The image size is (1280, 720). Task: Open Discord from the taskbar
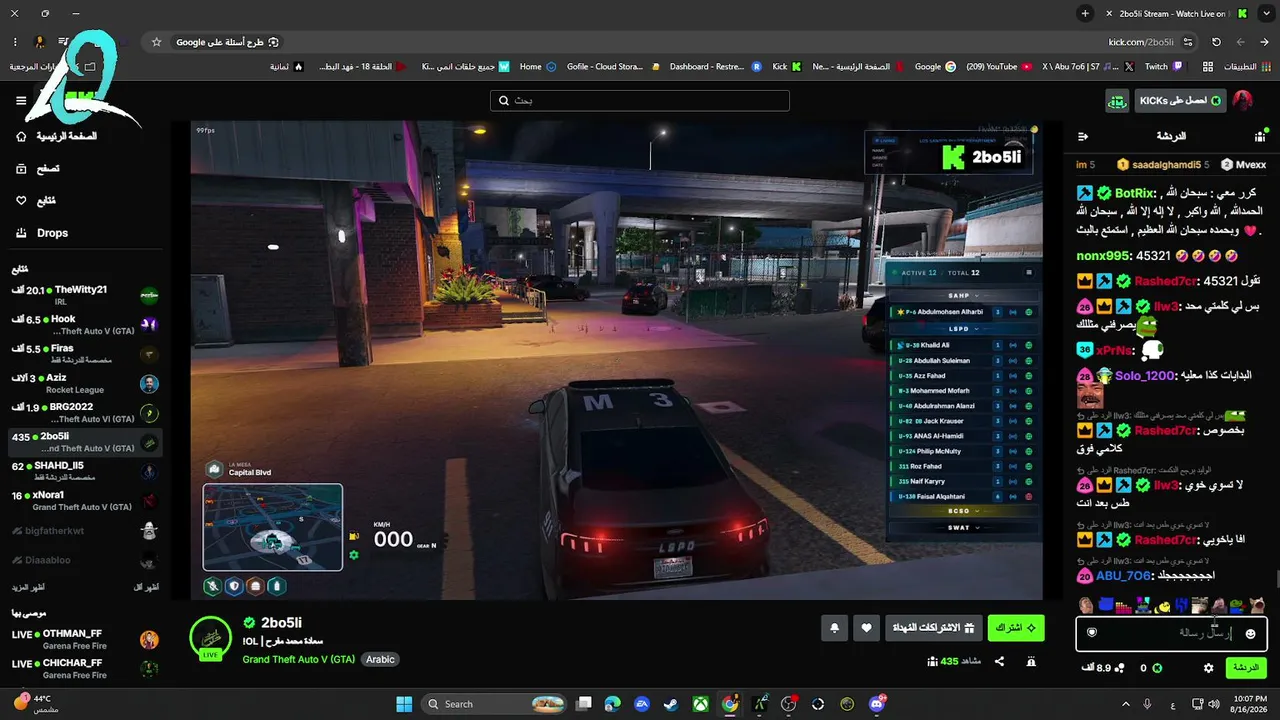pyautogui.click(x=877, y=704)
